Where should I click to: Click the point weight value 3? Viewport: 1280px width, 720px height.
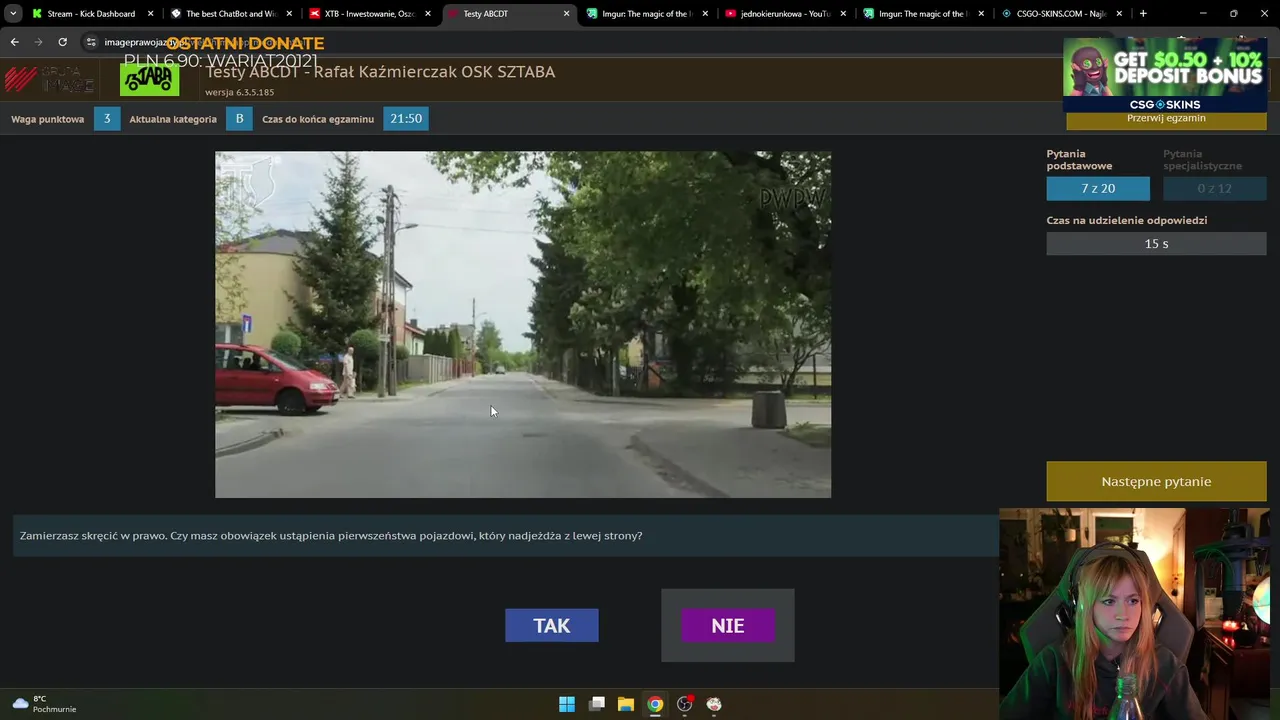click(x=107, y=118)
